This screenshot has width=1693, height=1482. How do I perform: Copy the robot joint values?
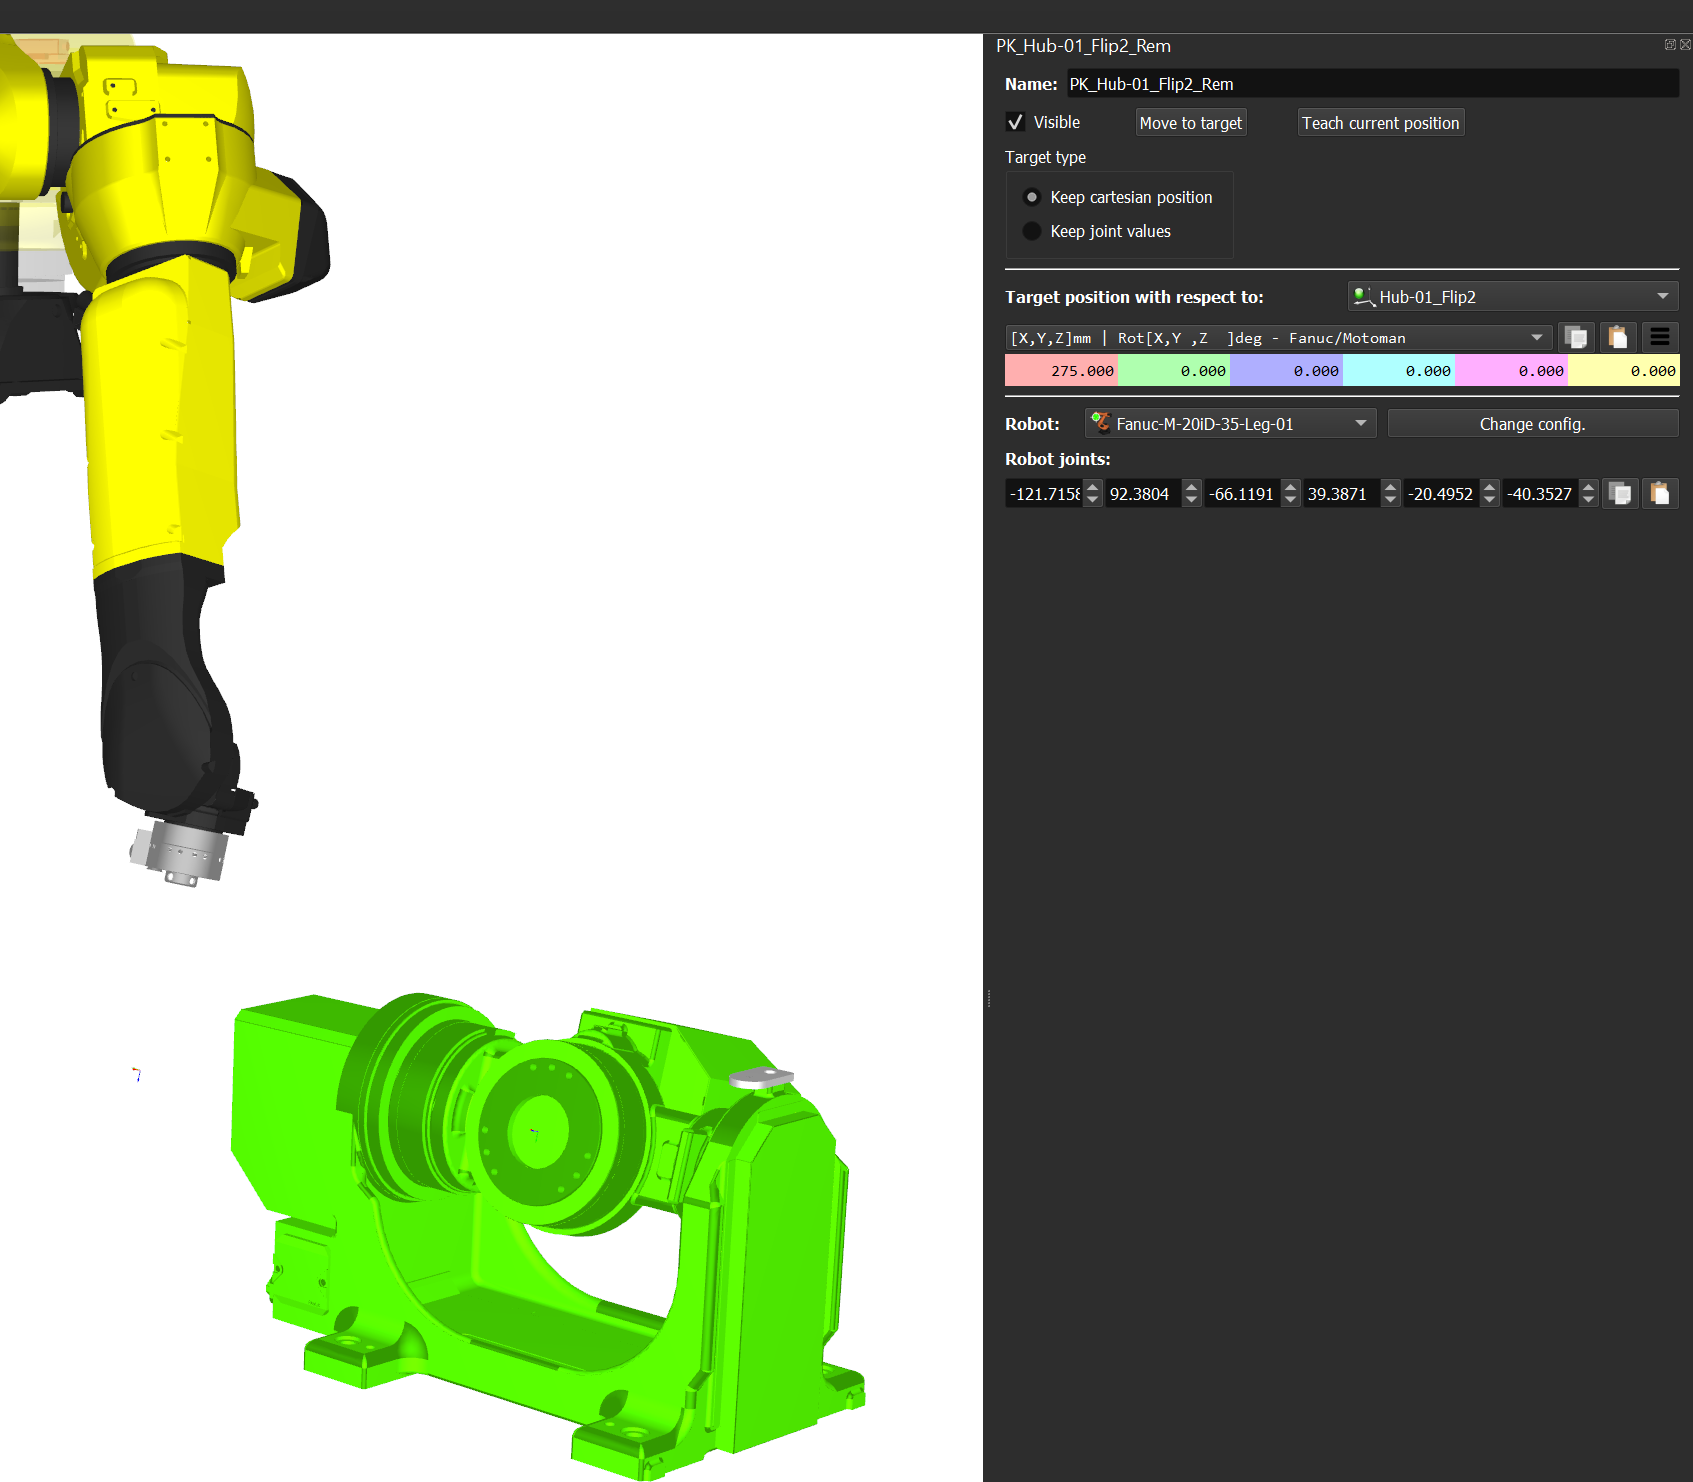[1620, 494]
